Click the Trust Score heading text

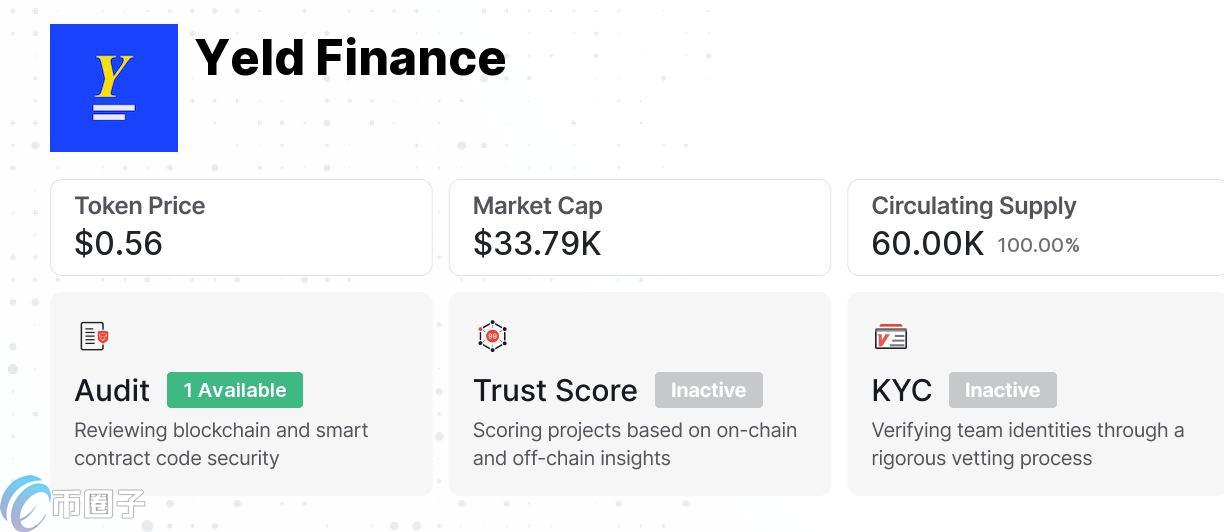(x=555, y=390)
